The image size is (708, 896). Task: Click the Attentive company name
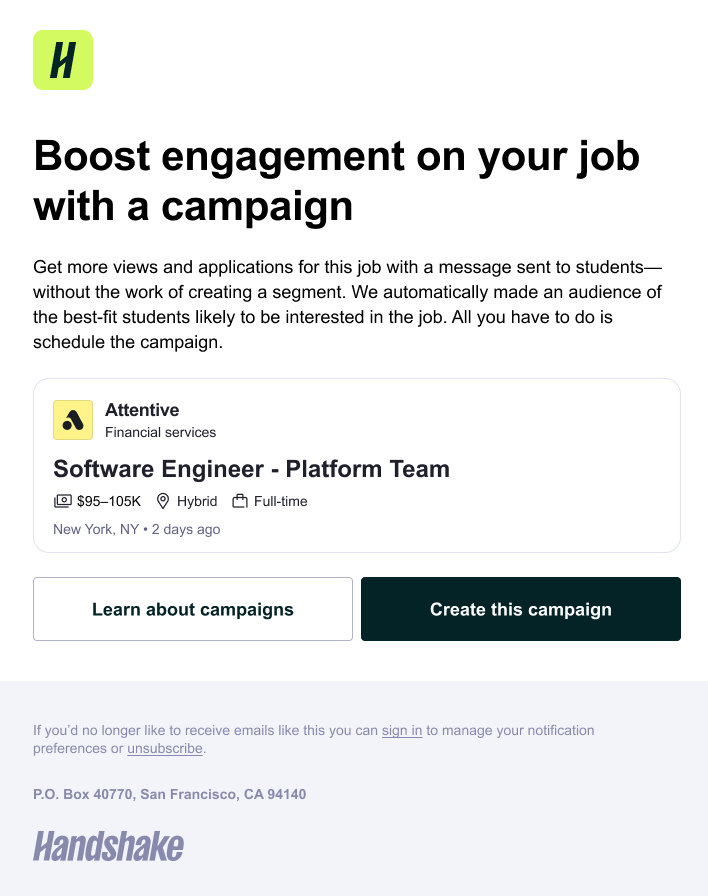[x=142, y=410]
